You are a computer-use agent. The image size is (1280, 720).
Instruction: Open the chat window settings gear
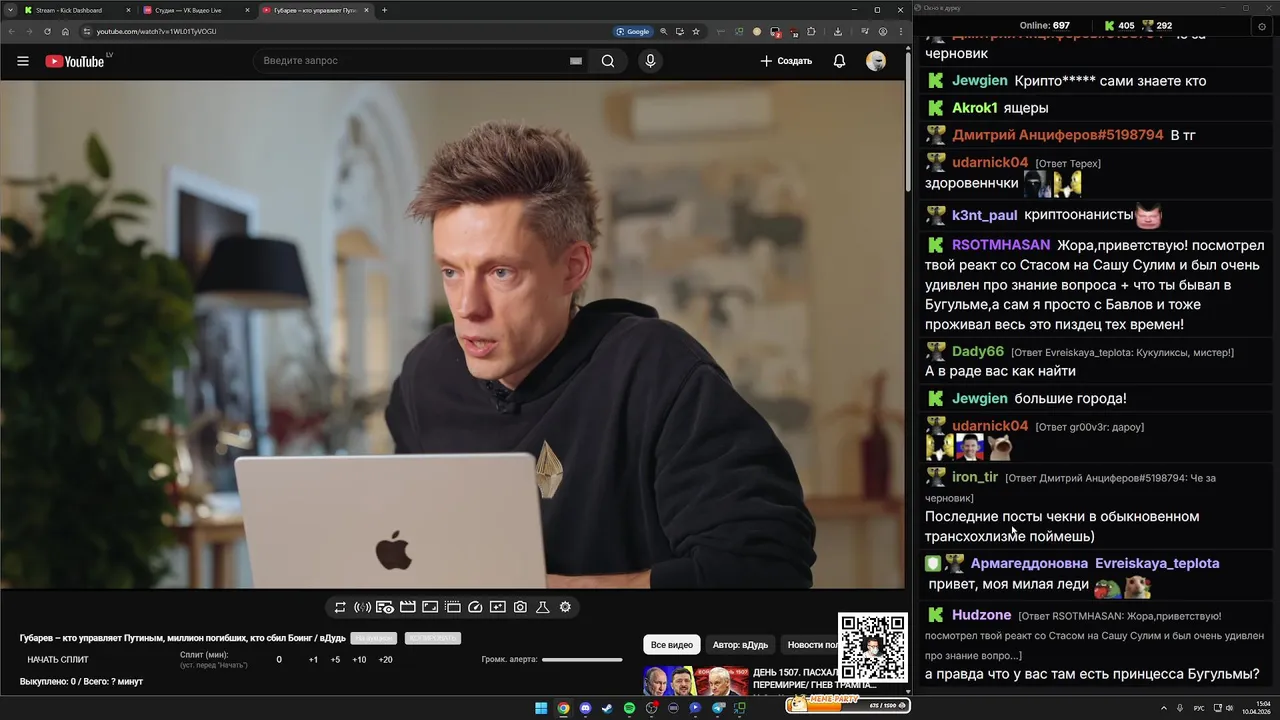tap(1262, 26)
